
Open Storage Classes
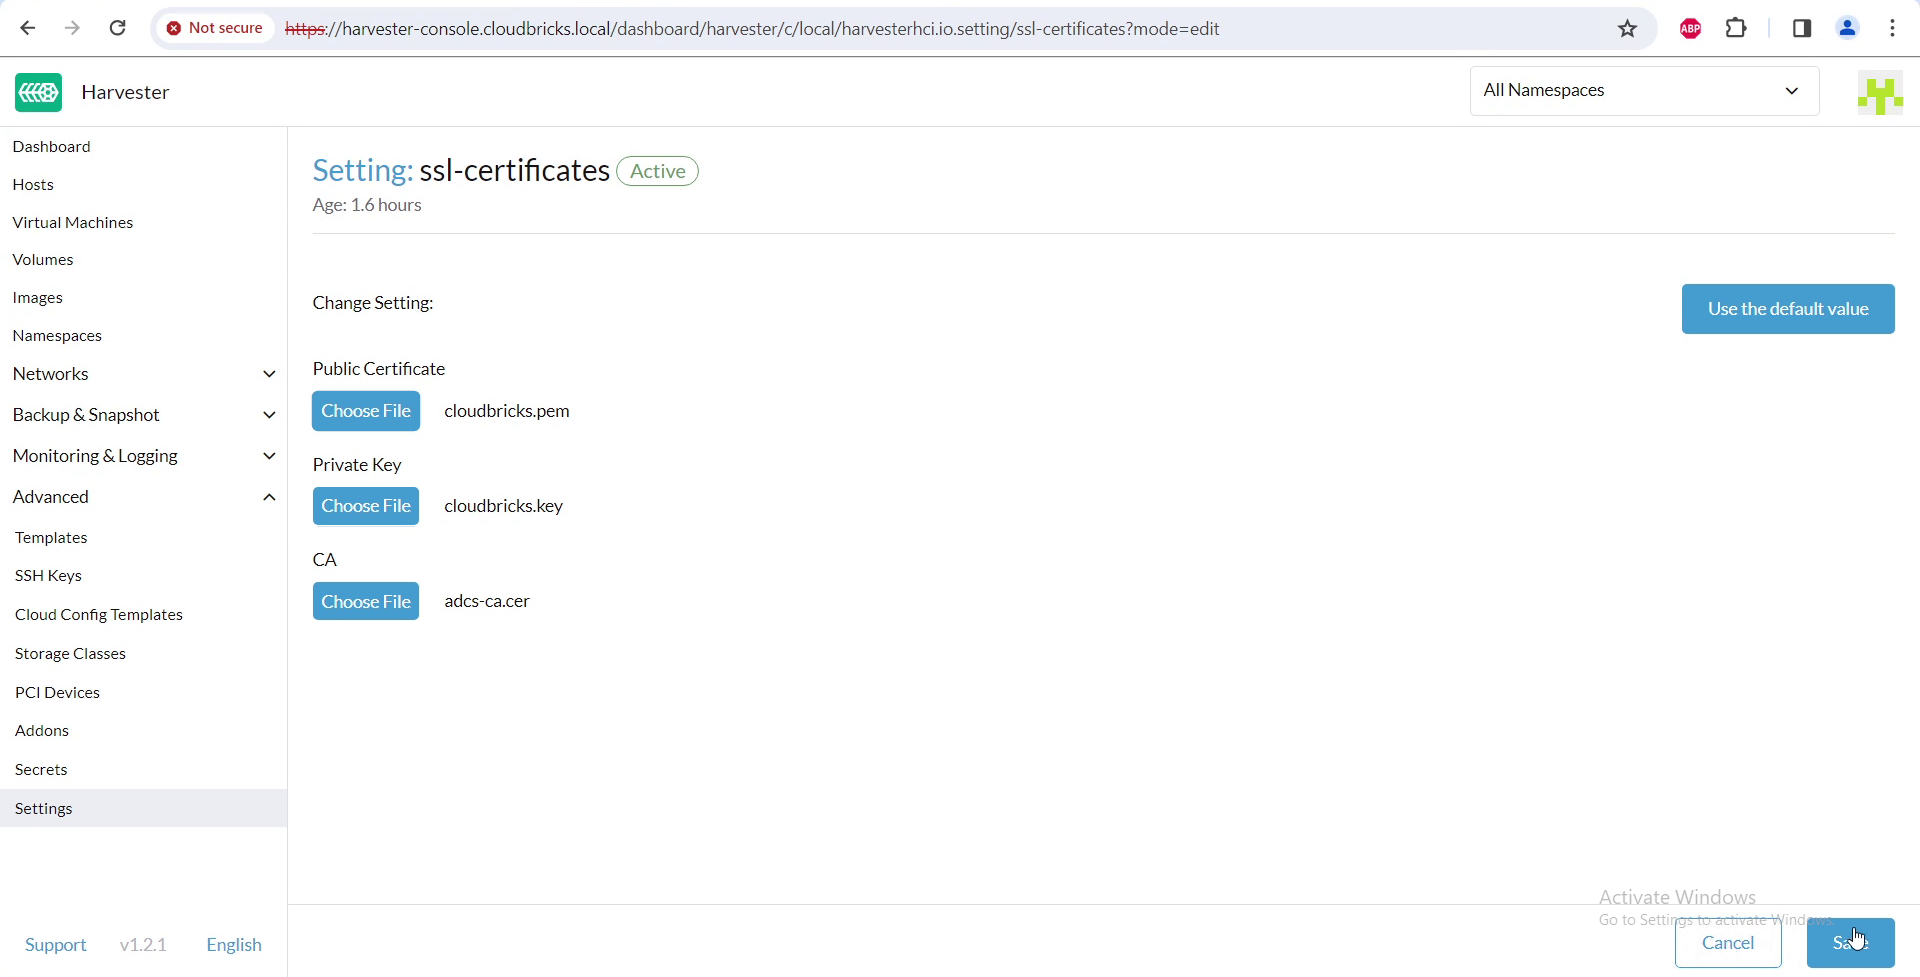click(x=70, y=654)
